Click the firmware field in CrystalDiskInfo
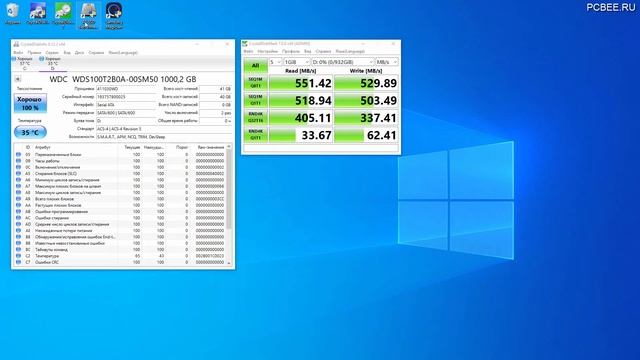The image size is (640, 360). [x=126, y=89]
